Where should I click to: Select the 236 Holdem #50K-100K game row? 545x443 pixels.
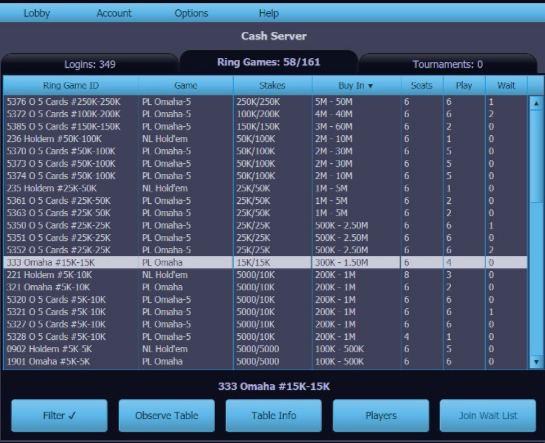click(x=265, y=139)
